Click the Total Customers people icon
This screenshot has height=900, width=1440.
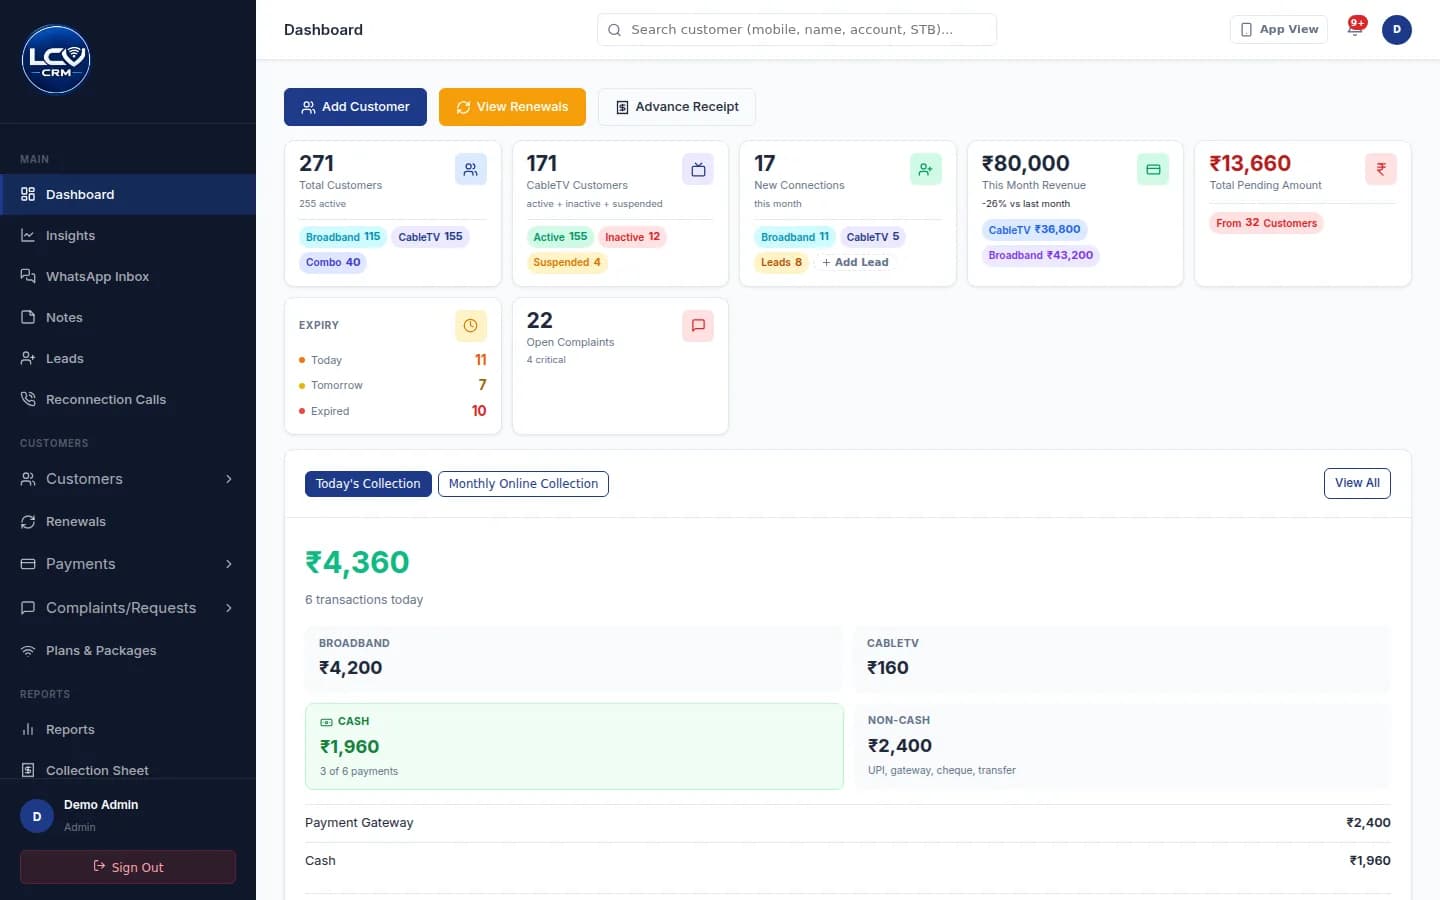click(470, 169)
